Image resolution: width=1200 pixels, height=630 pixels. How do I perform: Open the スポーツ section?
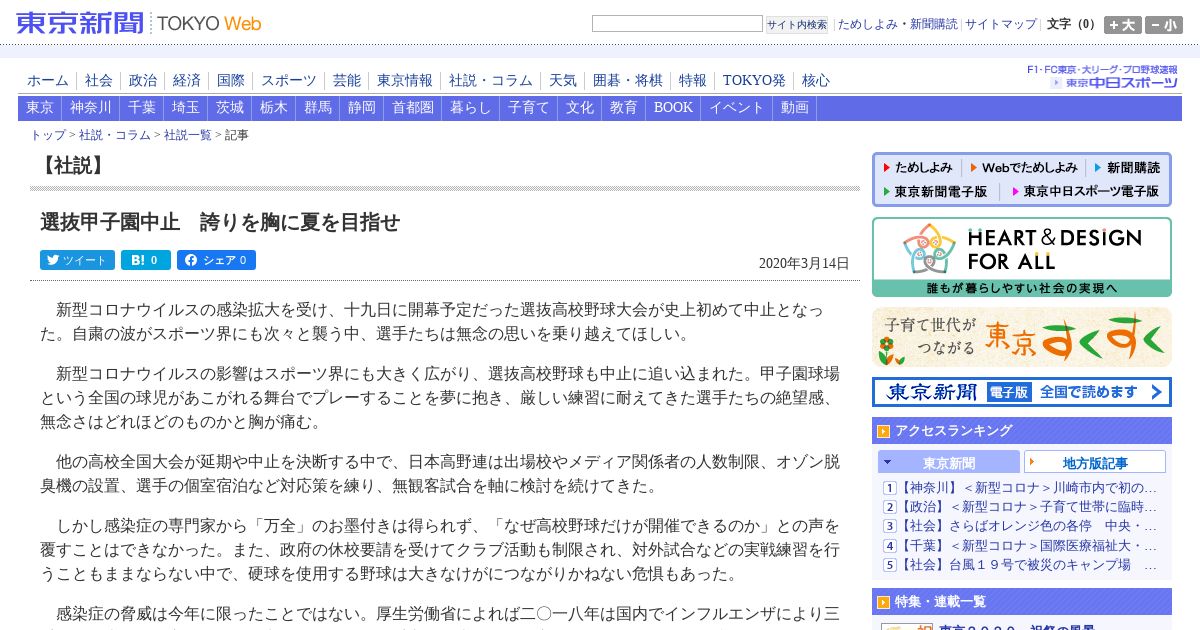pyautogui.click(x=289, y=81)
